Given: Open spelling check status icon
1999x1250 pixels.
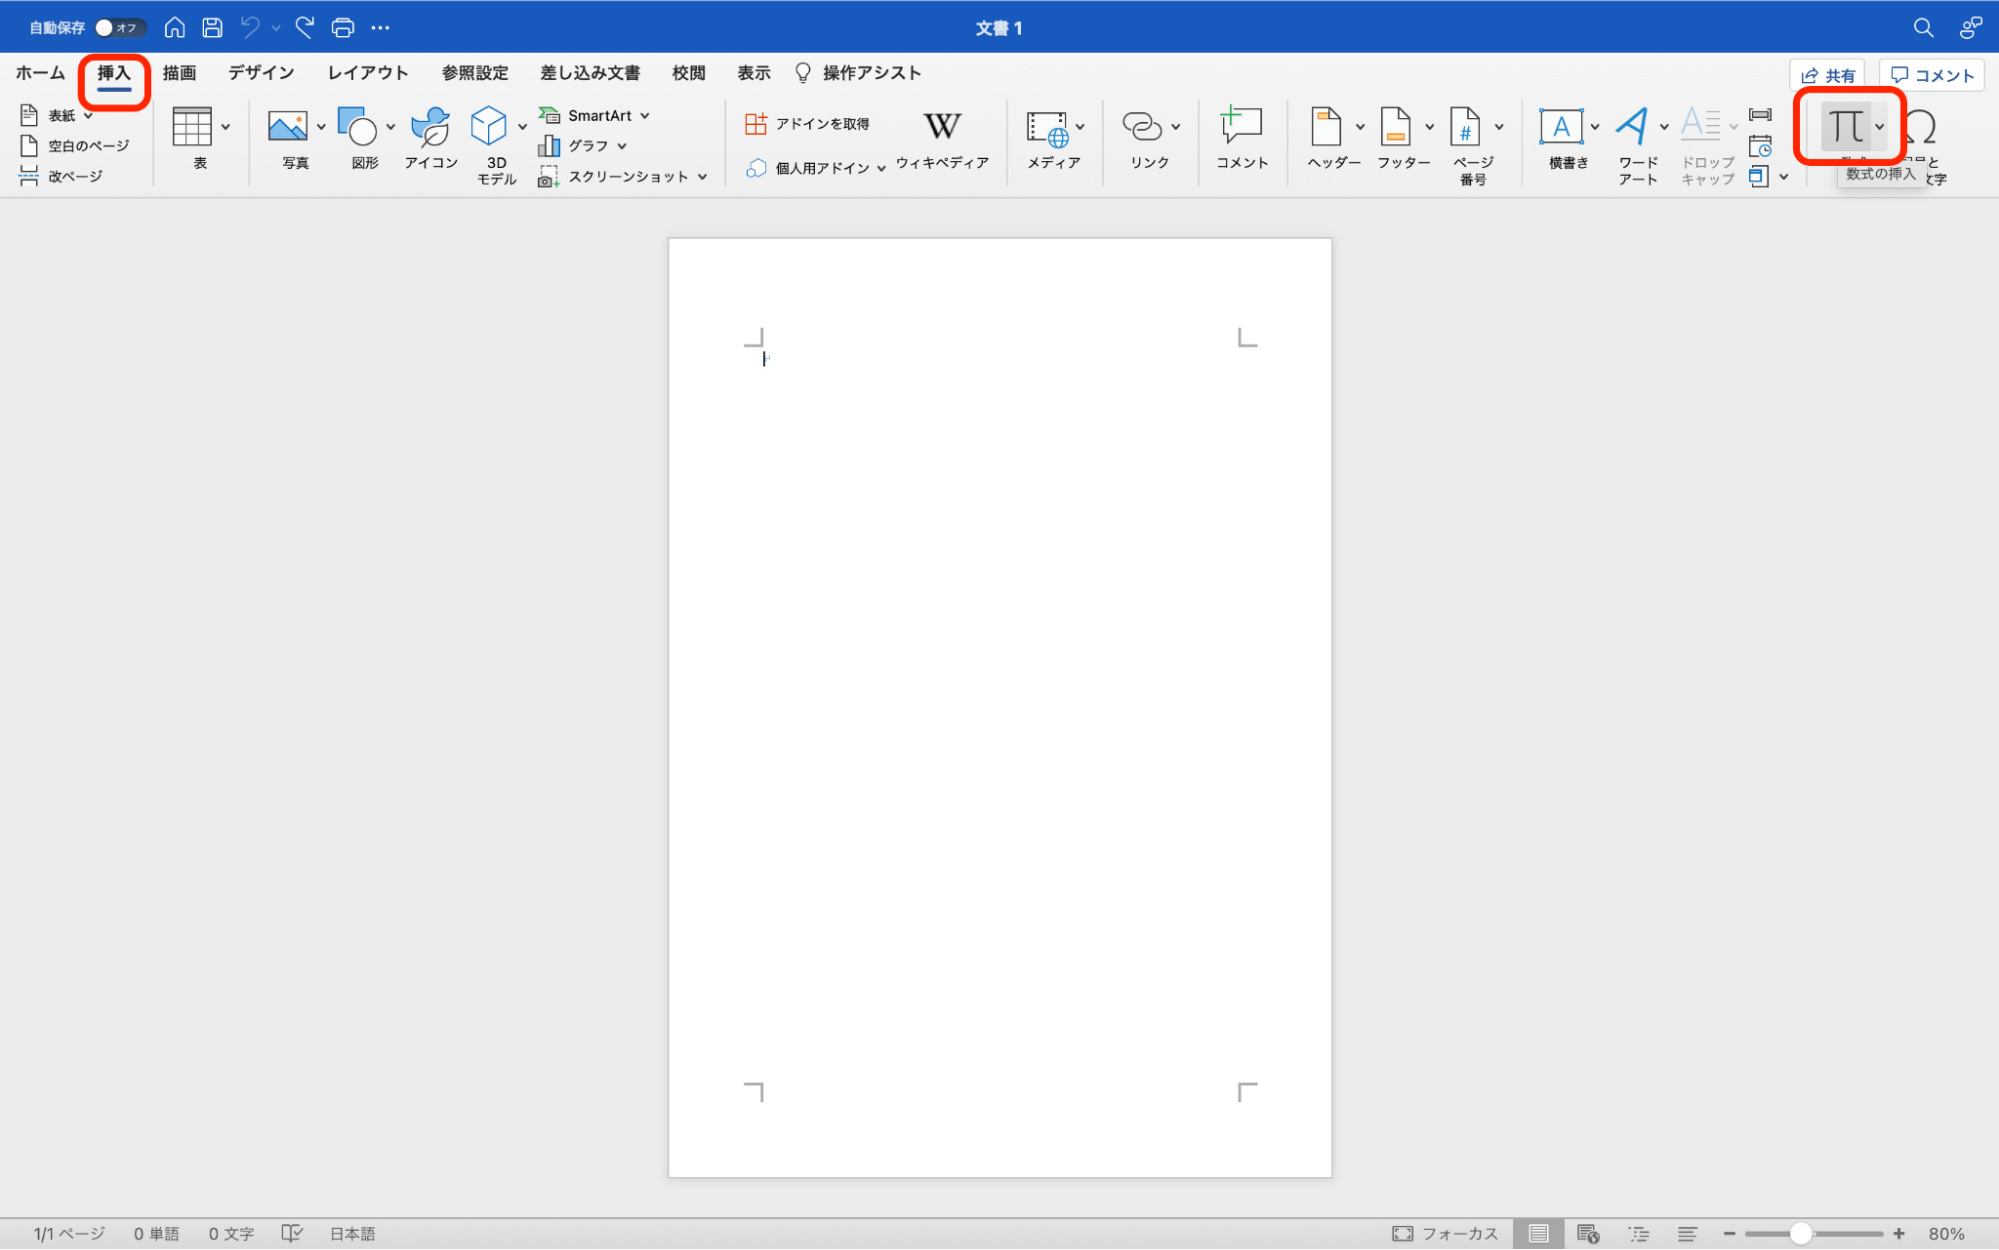Looking at the screenshot, I should (x=292, y=1234).
